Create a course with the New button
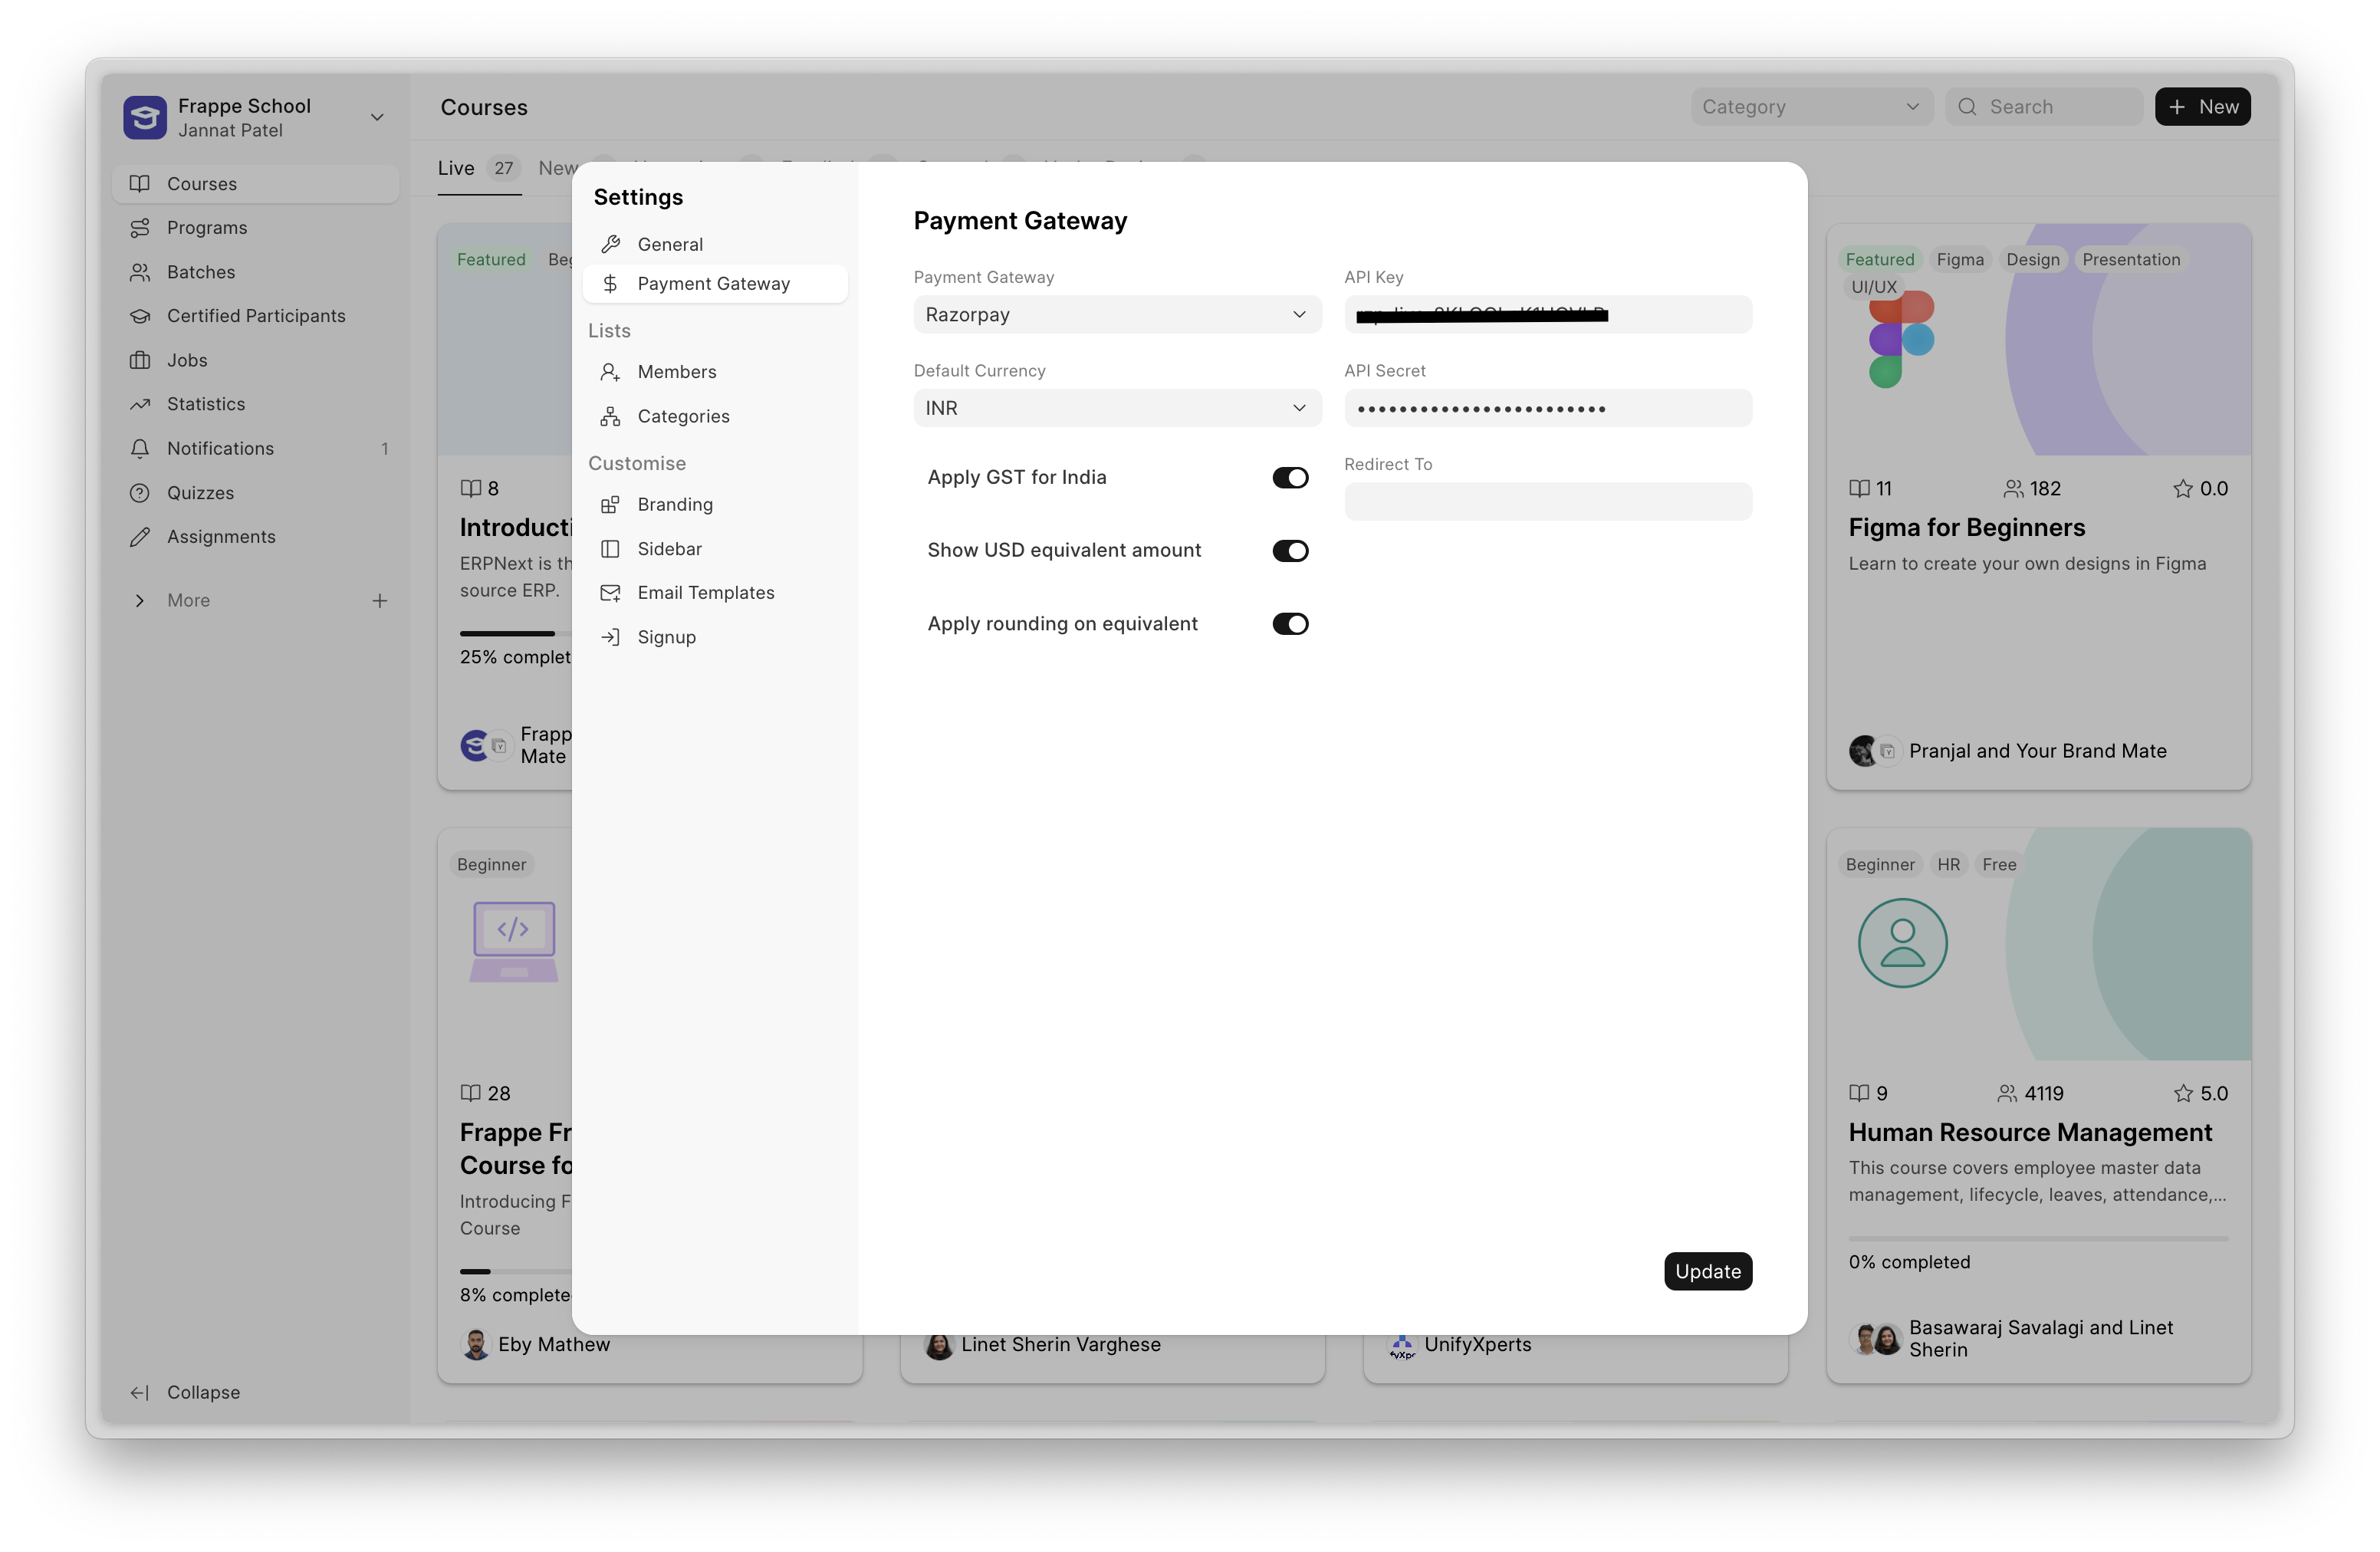Screen dimensions: 2380x1552 coord(2202,106)
